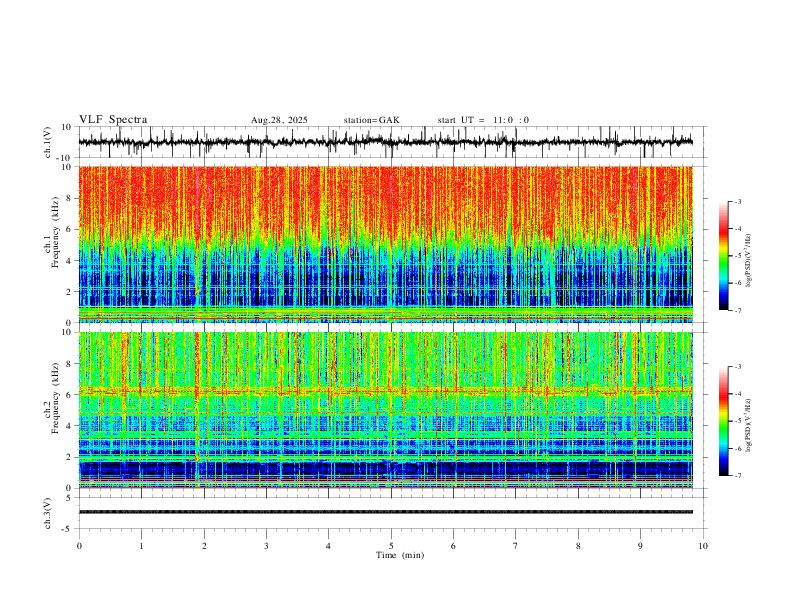The width and height of the screenshot is (792, 612).
Task: Click the "-5" label on ch.1 color scale
Action: coord(737,256)
